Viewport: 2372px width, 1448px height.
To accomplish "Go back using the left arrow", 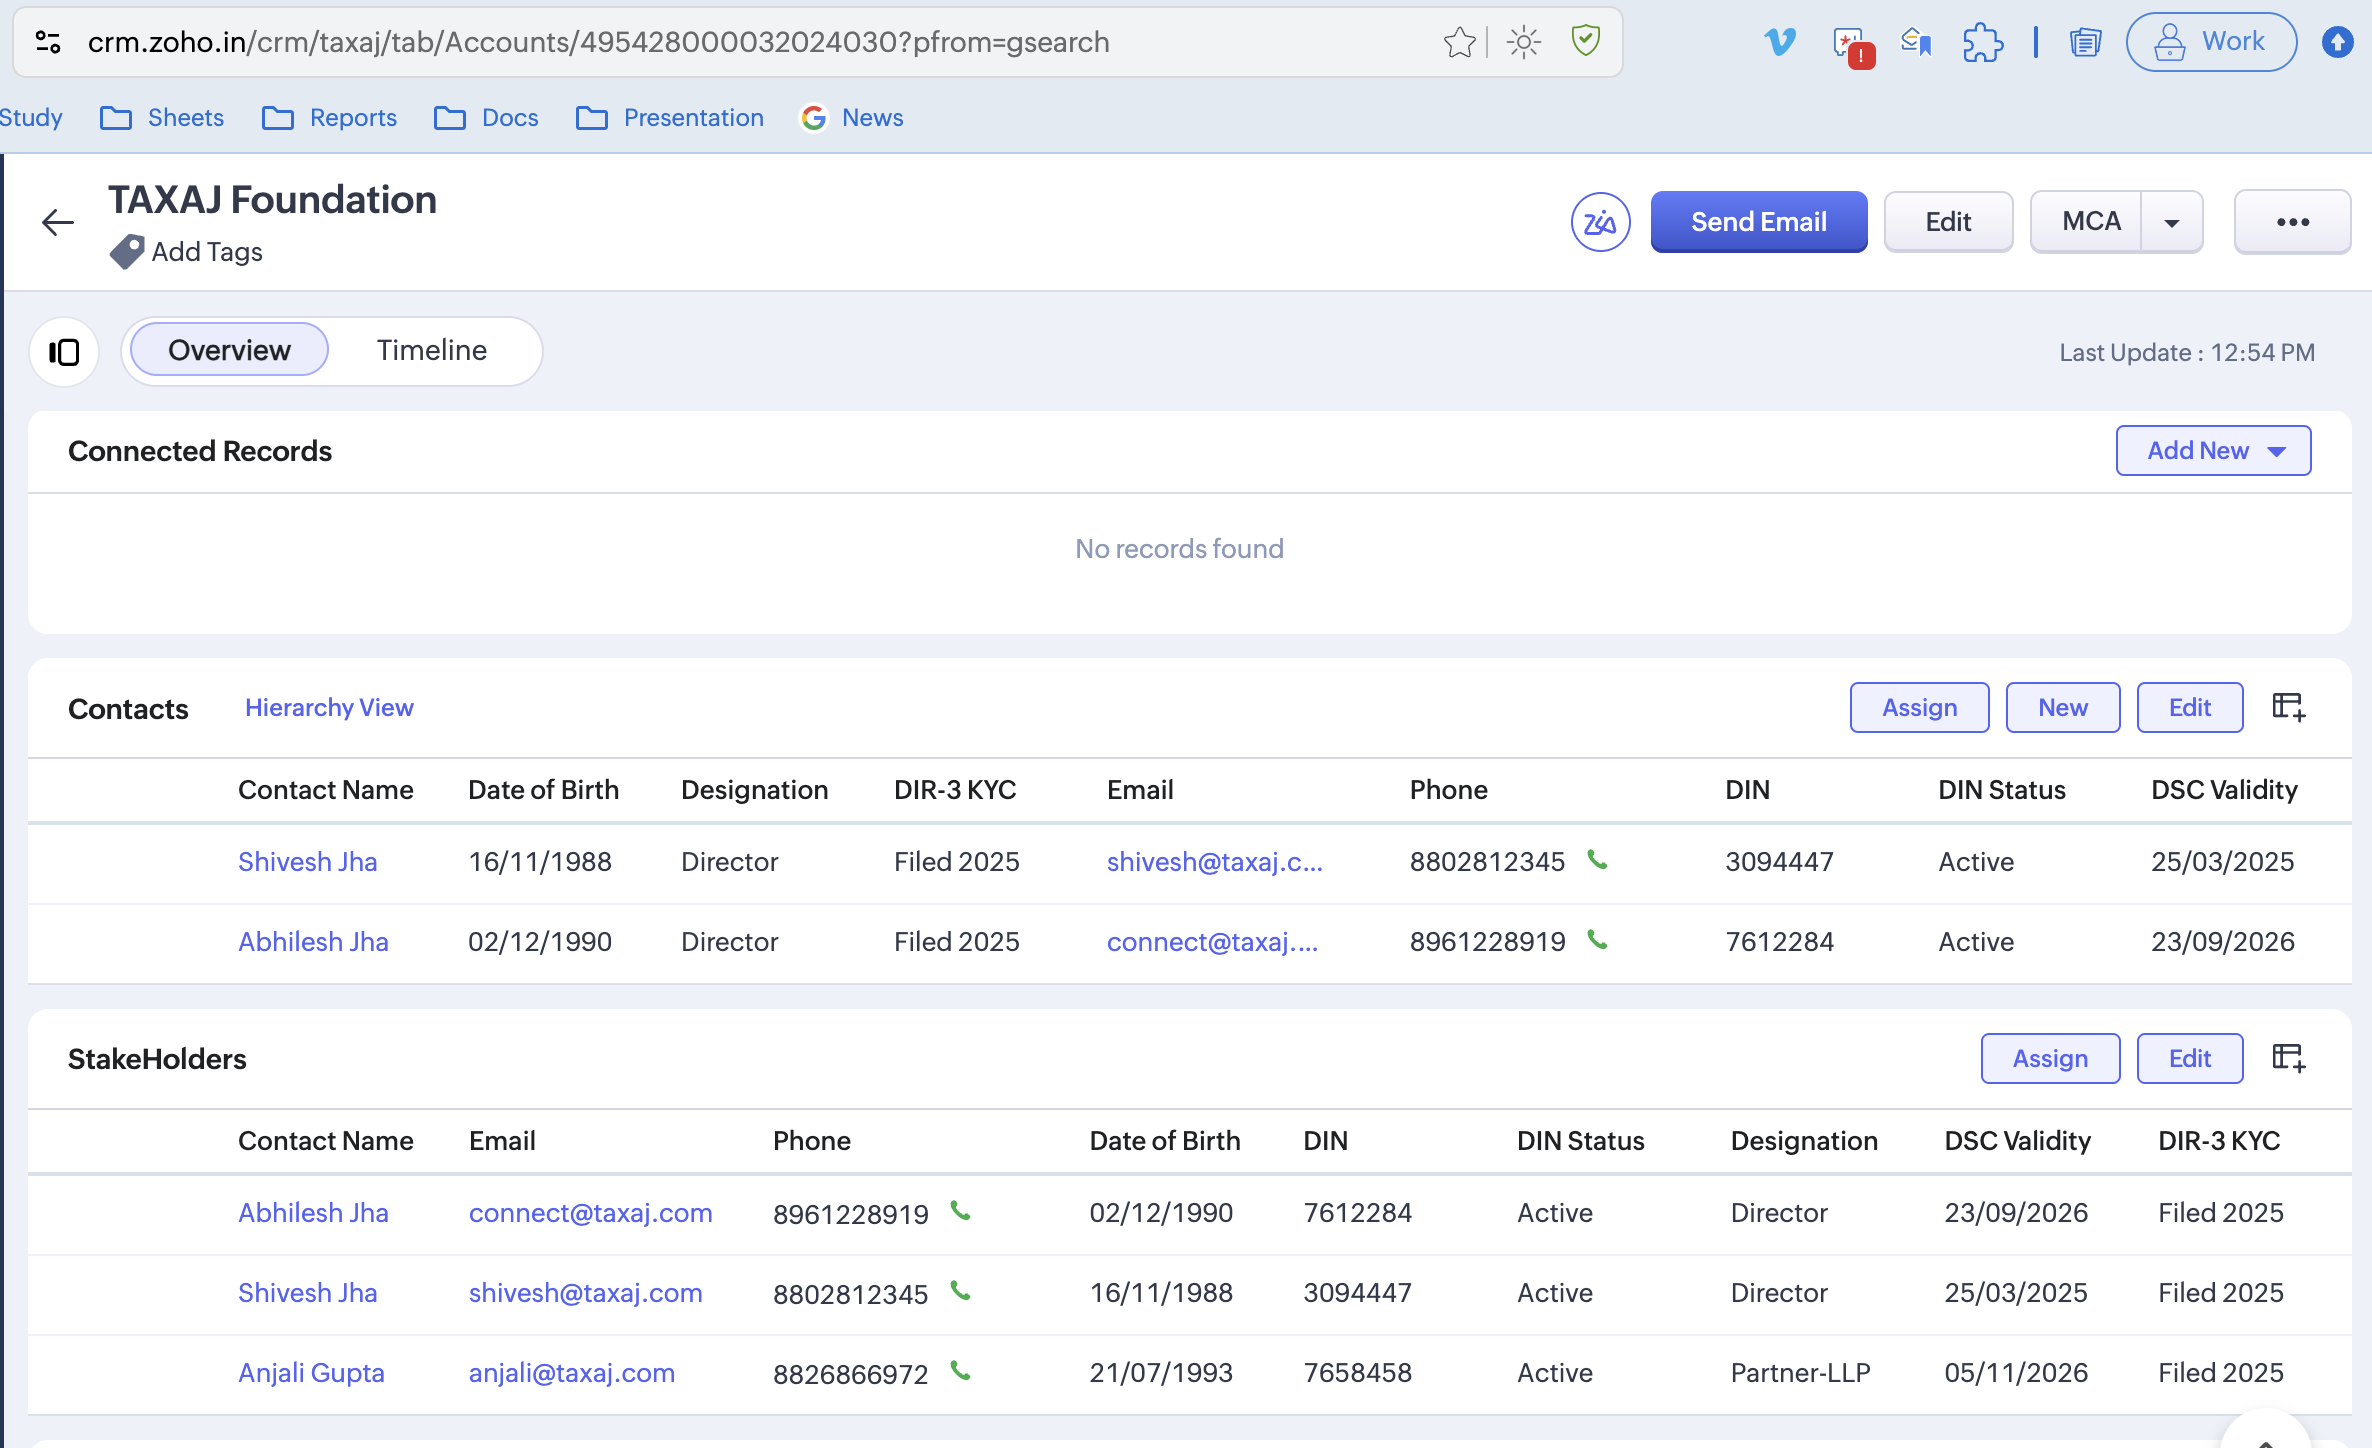I will coord(58,222).
